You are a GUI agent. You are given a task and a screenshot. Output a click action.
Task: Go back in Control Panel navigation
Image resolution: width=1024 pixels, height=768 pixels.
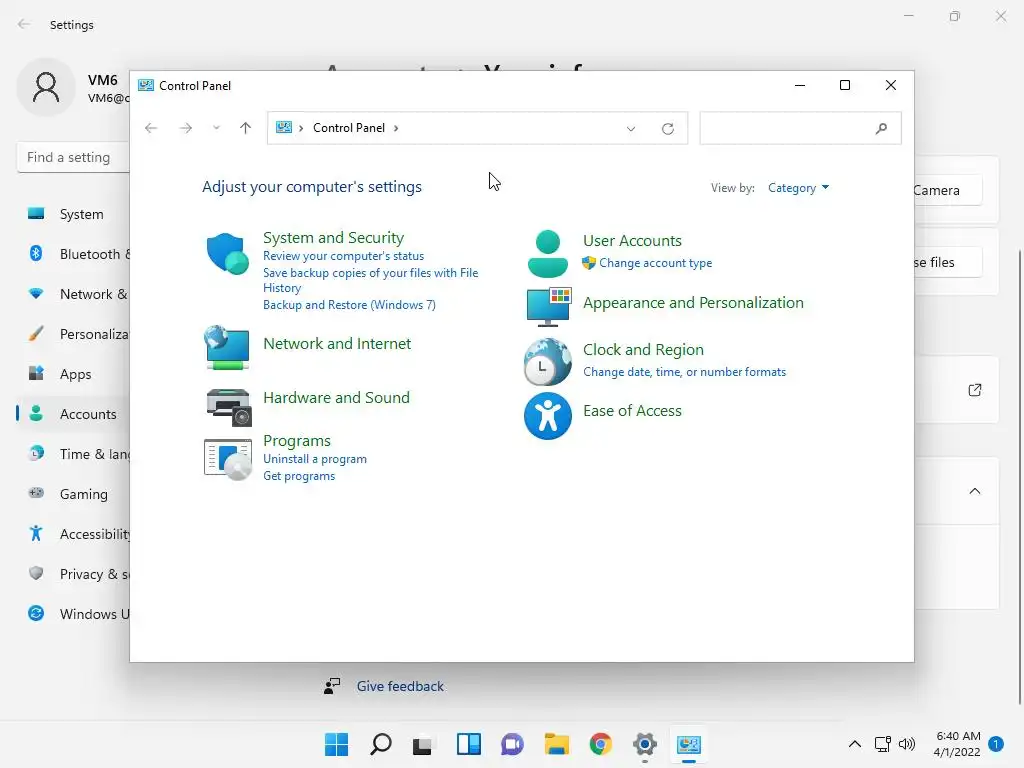[x=151, y=128]
